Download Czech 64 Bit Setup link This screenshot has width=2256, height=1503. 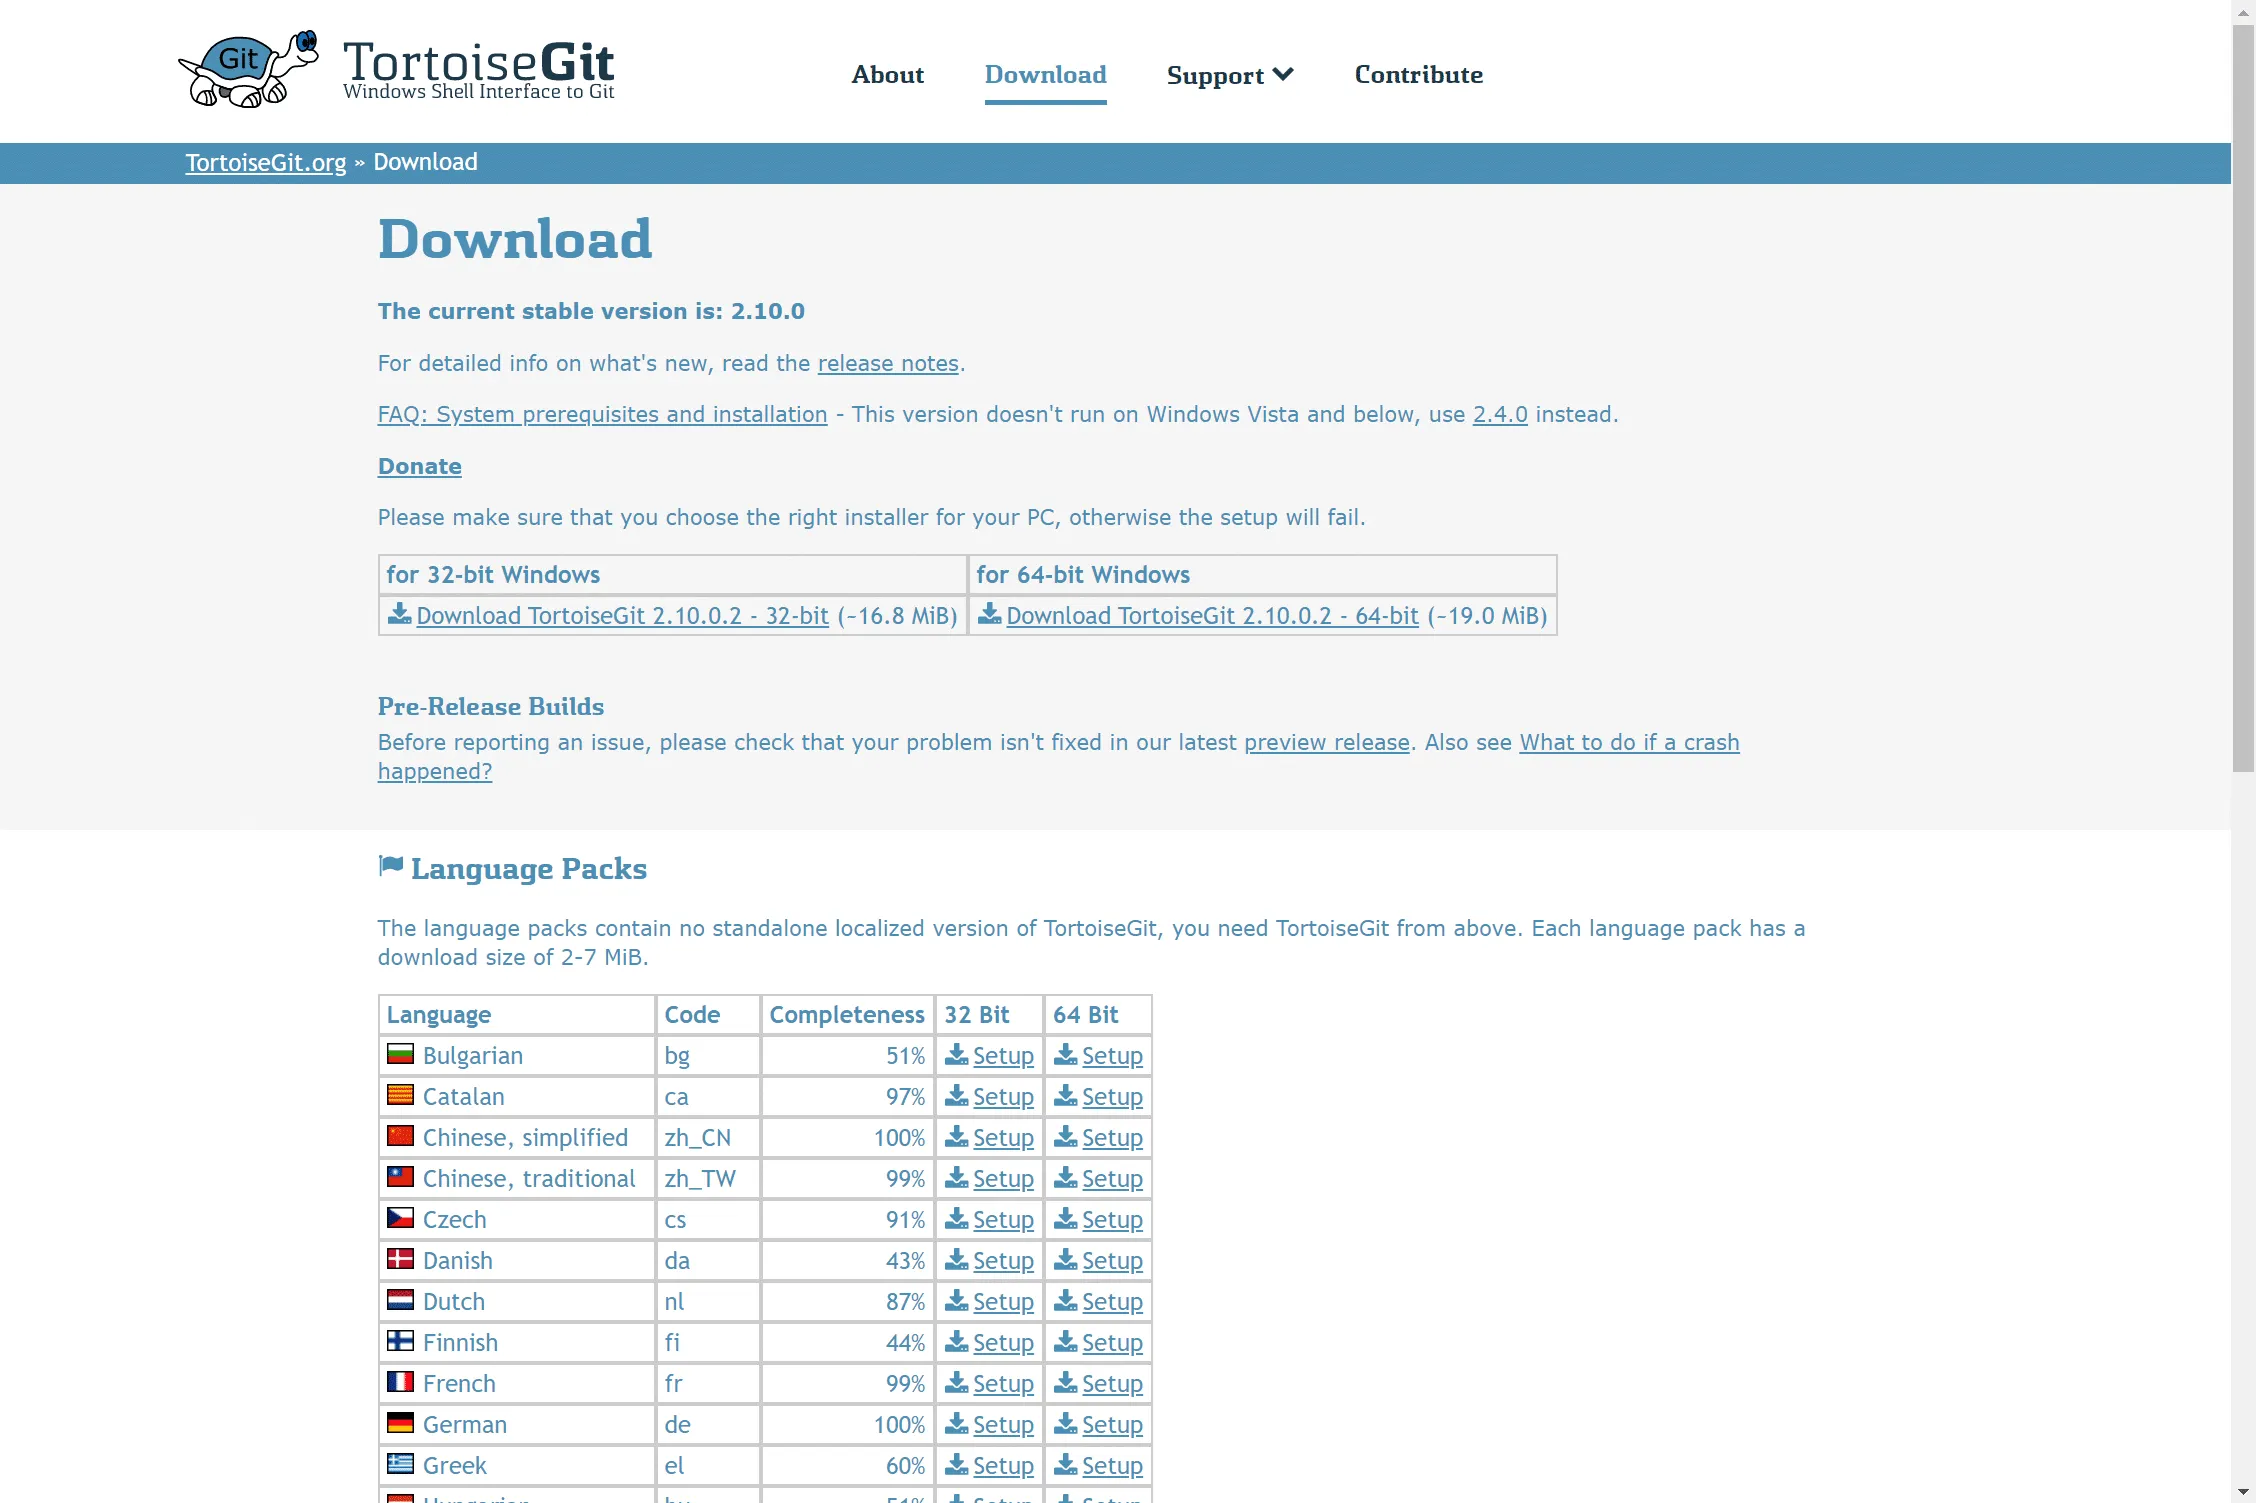pos(1113,1220)
